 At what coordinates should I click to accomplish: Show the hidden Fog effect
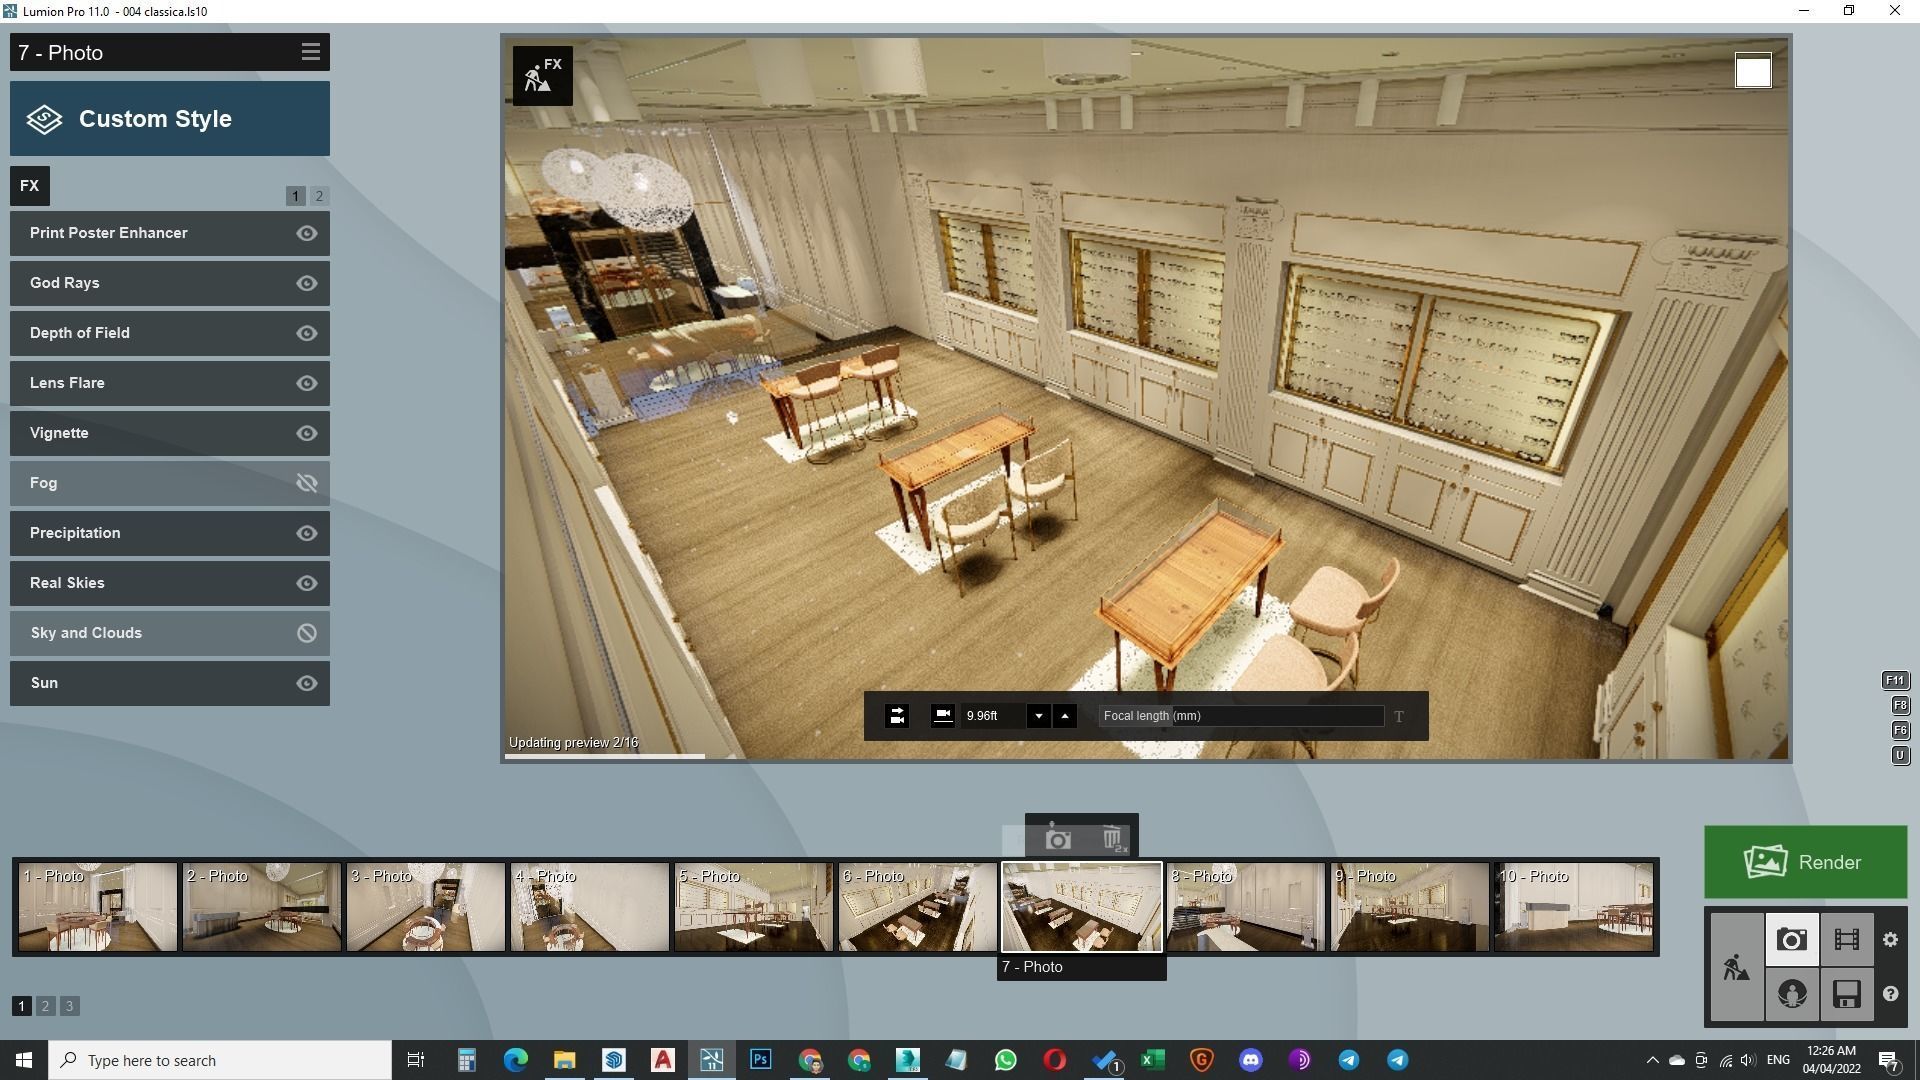pyautogui.click(x=307, y=483)
